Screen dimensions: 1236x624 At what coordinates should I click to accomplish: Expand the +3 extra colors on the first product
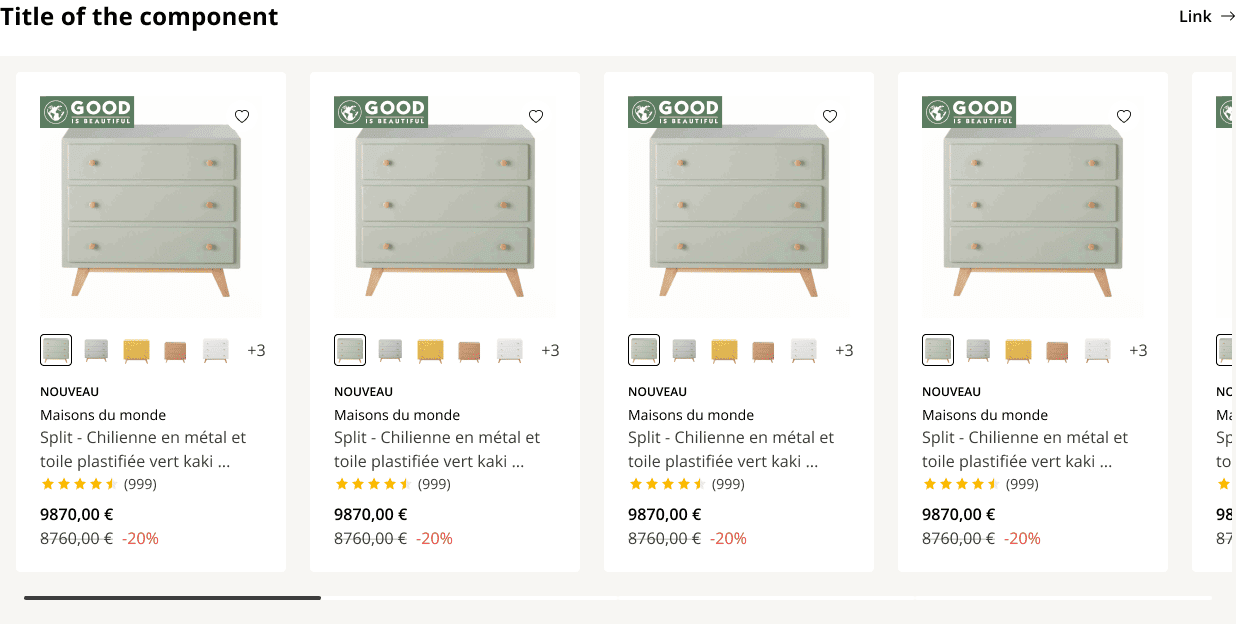(x=257, y=350)
